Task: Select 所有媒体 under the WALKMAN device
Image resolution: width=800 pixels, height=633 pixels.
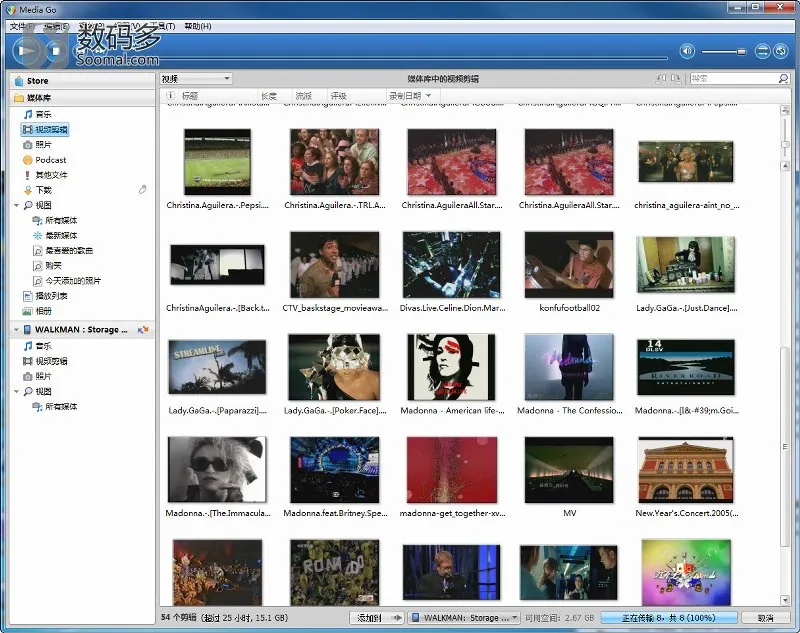Action: [55, 407]
